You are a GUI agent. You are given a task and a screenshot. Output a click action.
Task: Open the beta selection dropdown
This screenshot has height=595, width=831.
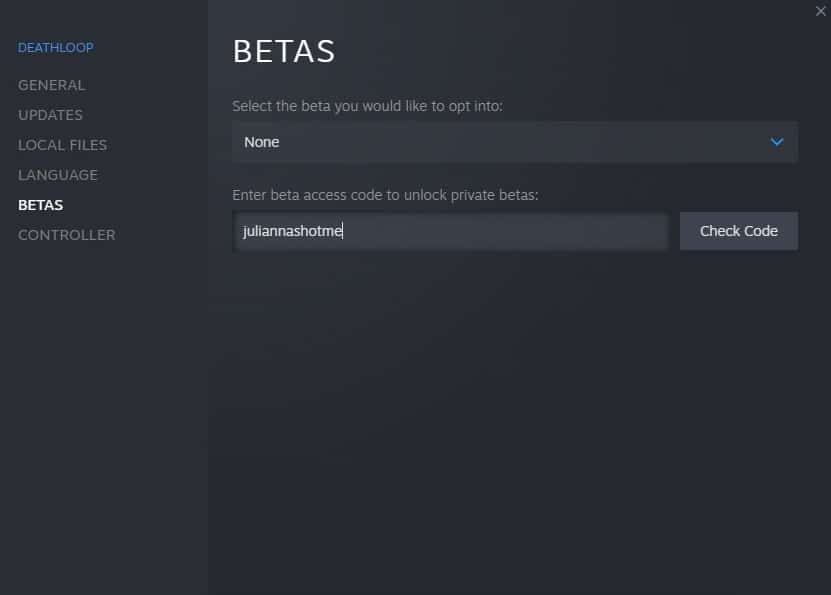coord(514,142)
